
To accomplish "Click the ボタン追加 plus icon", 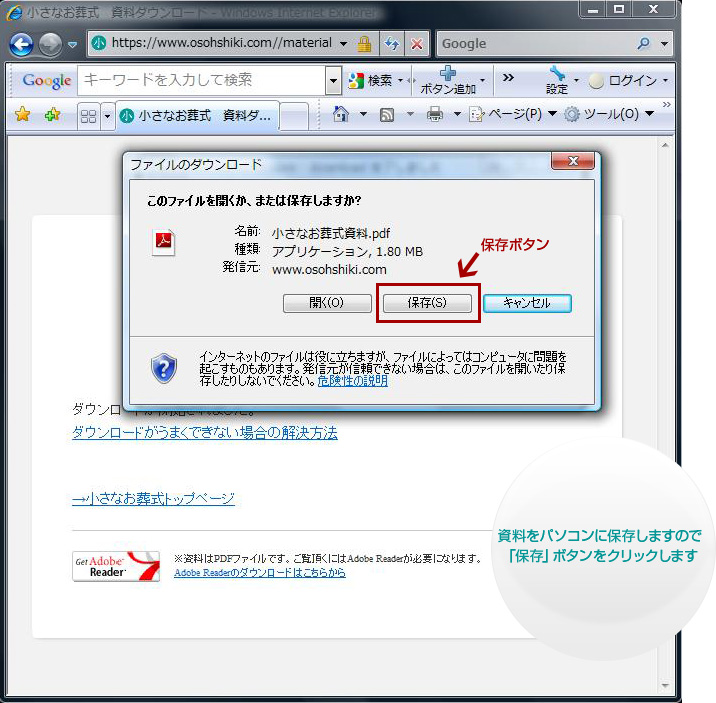I will click(x=448, y=73).
